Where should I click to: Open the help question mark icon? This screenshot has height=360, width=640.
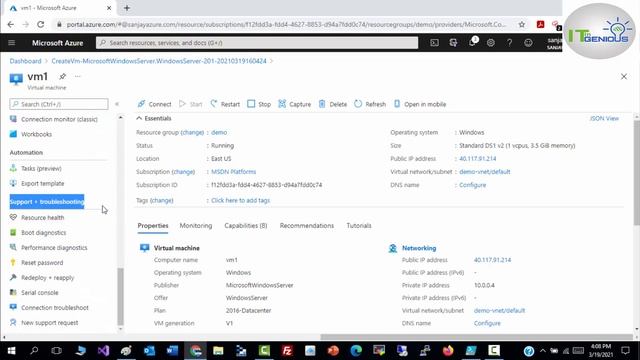[x=509, y=43]
